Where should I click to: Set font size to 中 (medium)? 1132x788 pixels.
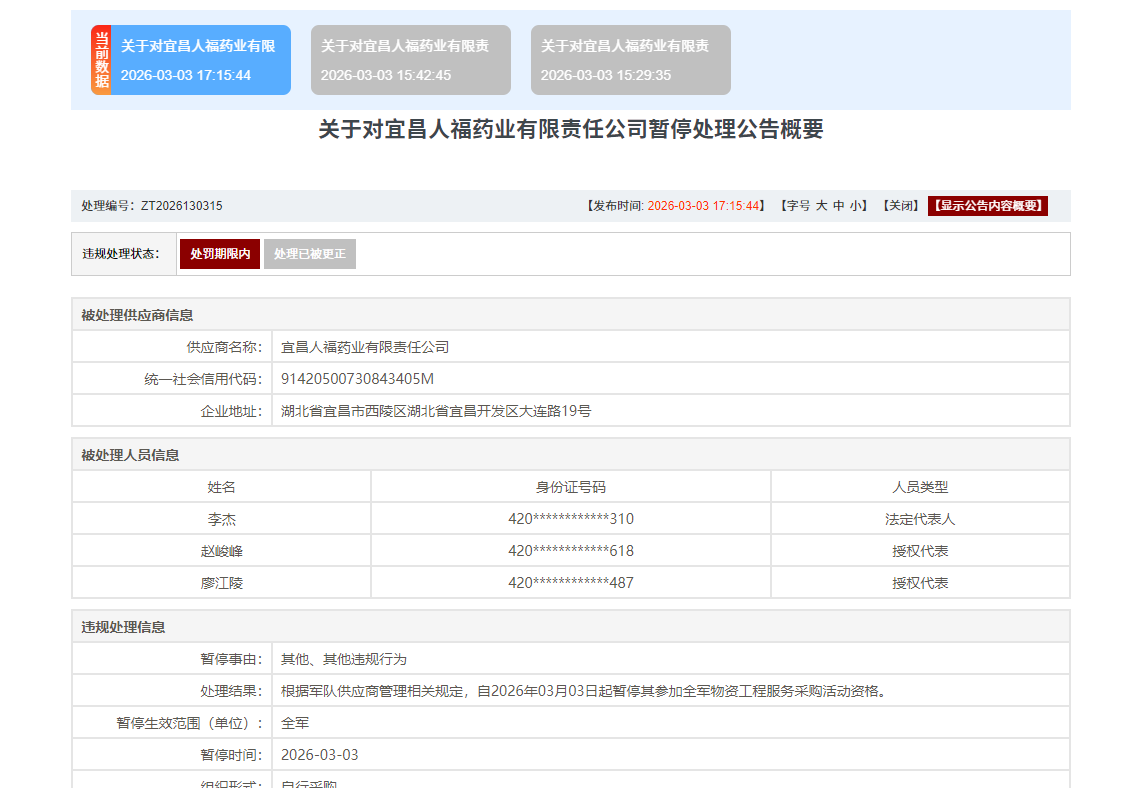point(838,206)
